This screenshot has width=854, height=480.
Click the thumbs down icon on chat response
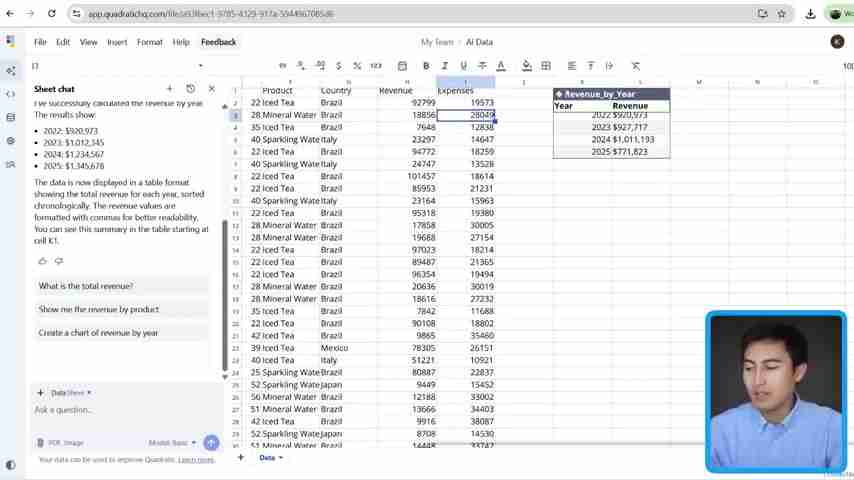point(58,261)
